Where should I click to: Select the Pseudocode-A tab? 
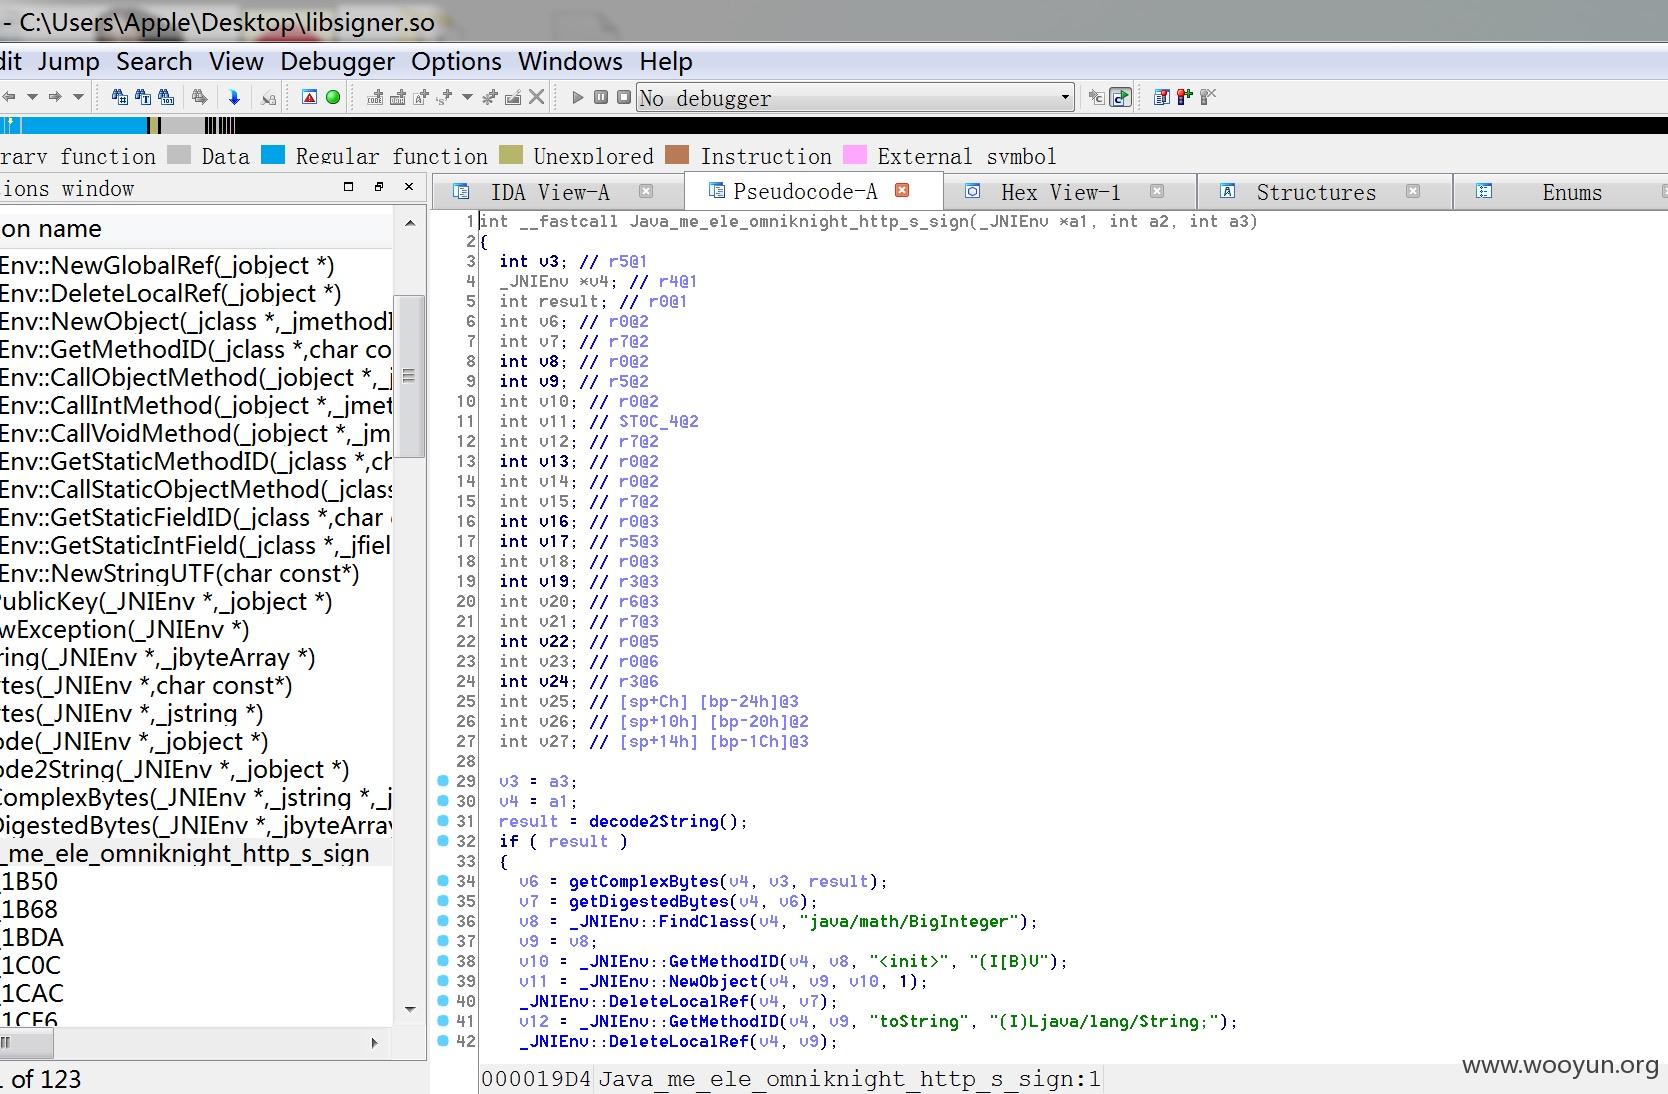point(805,191)
